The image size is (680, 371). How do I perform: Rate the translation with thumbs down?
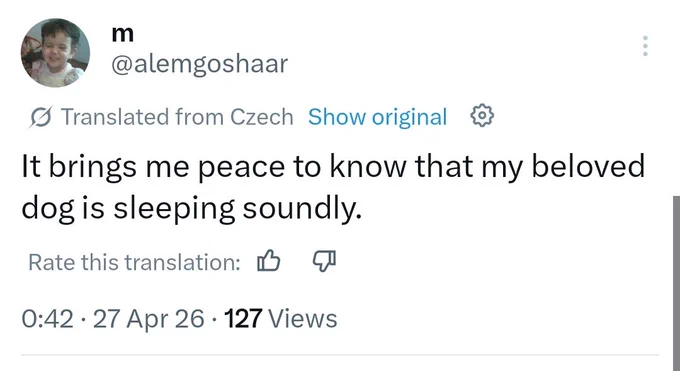(x=324, y=261)
